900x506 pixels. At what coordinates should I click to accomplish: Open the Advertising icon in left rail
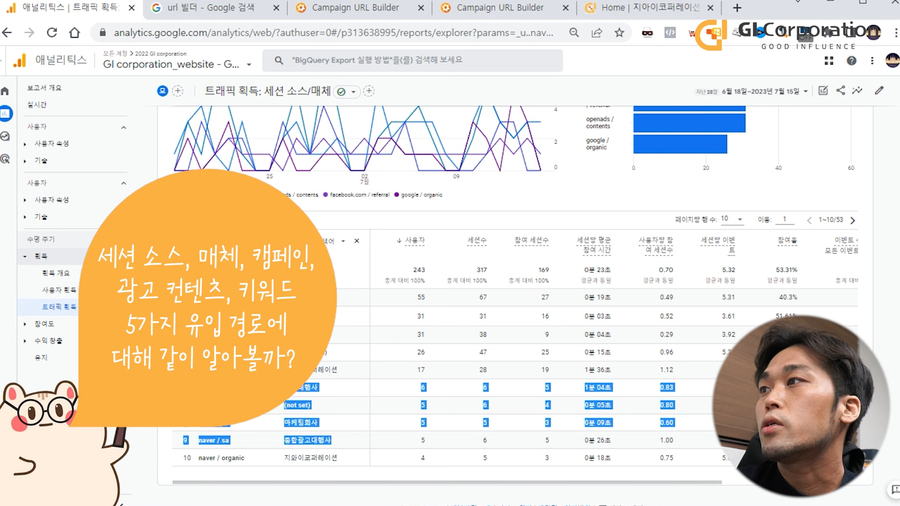tap(5, 158)
